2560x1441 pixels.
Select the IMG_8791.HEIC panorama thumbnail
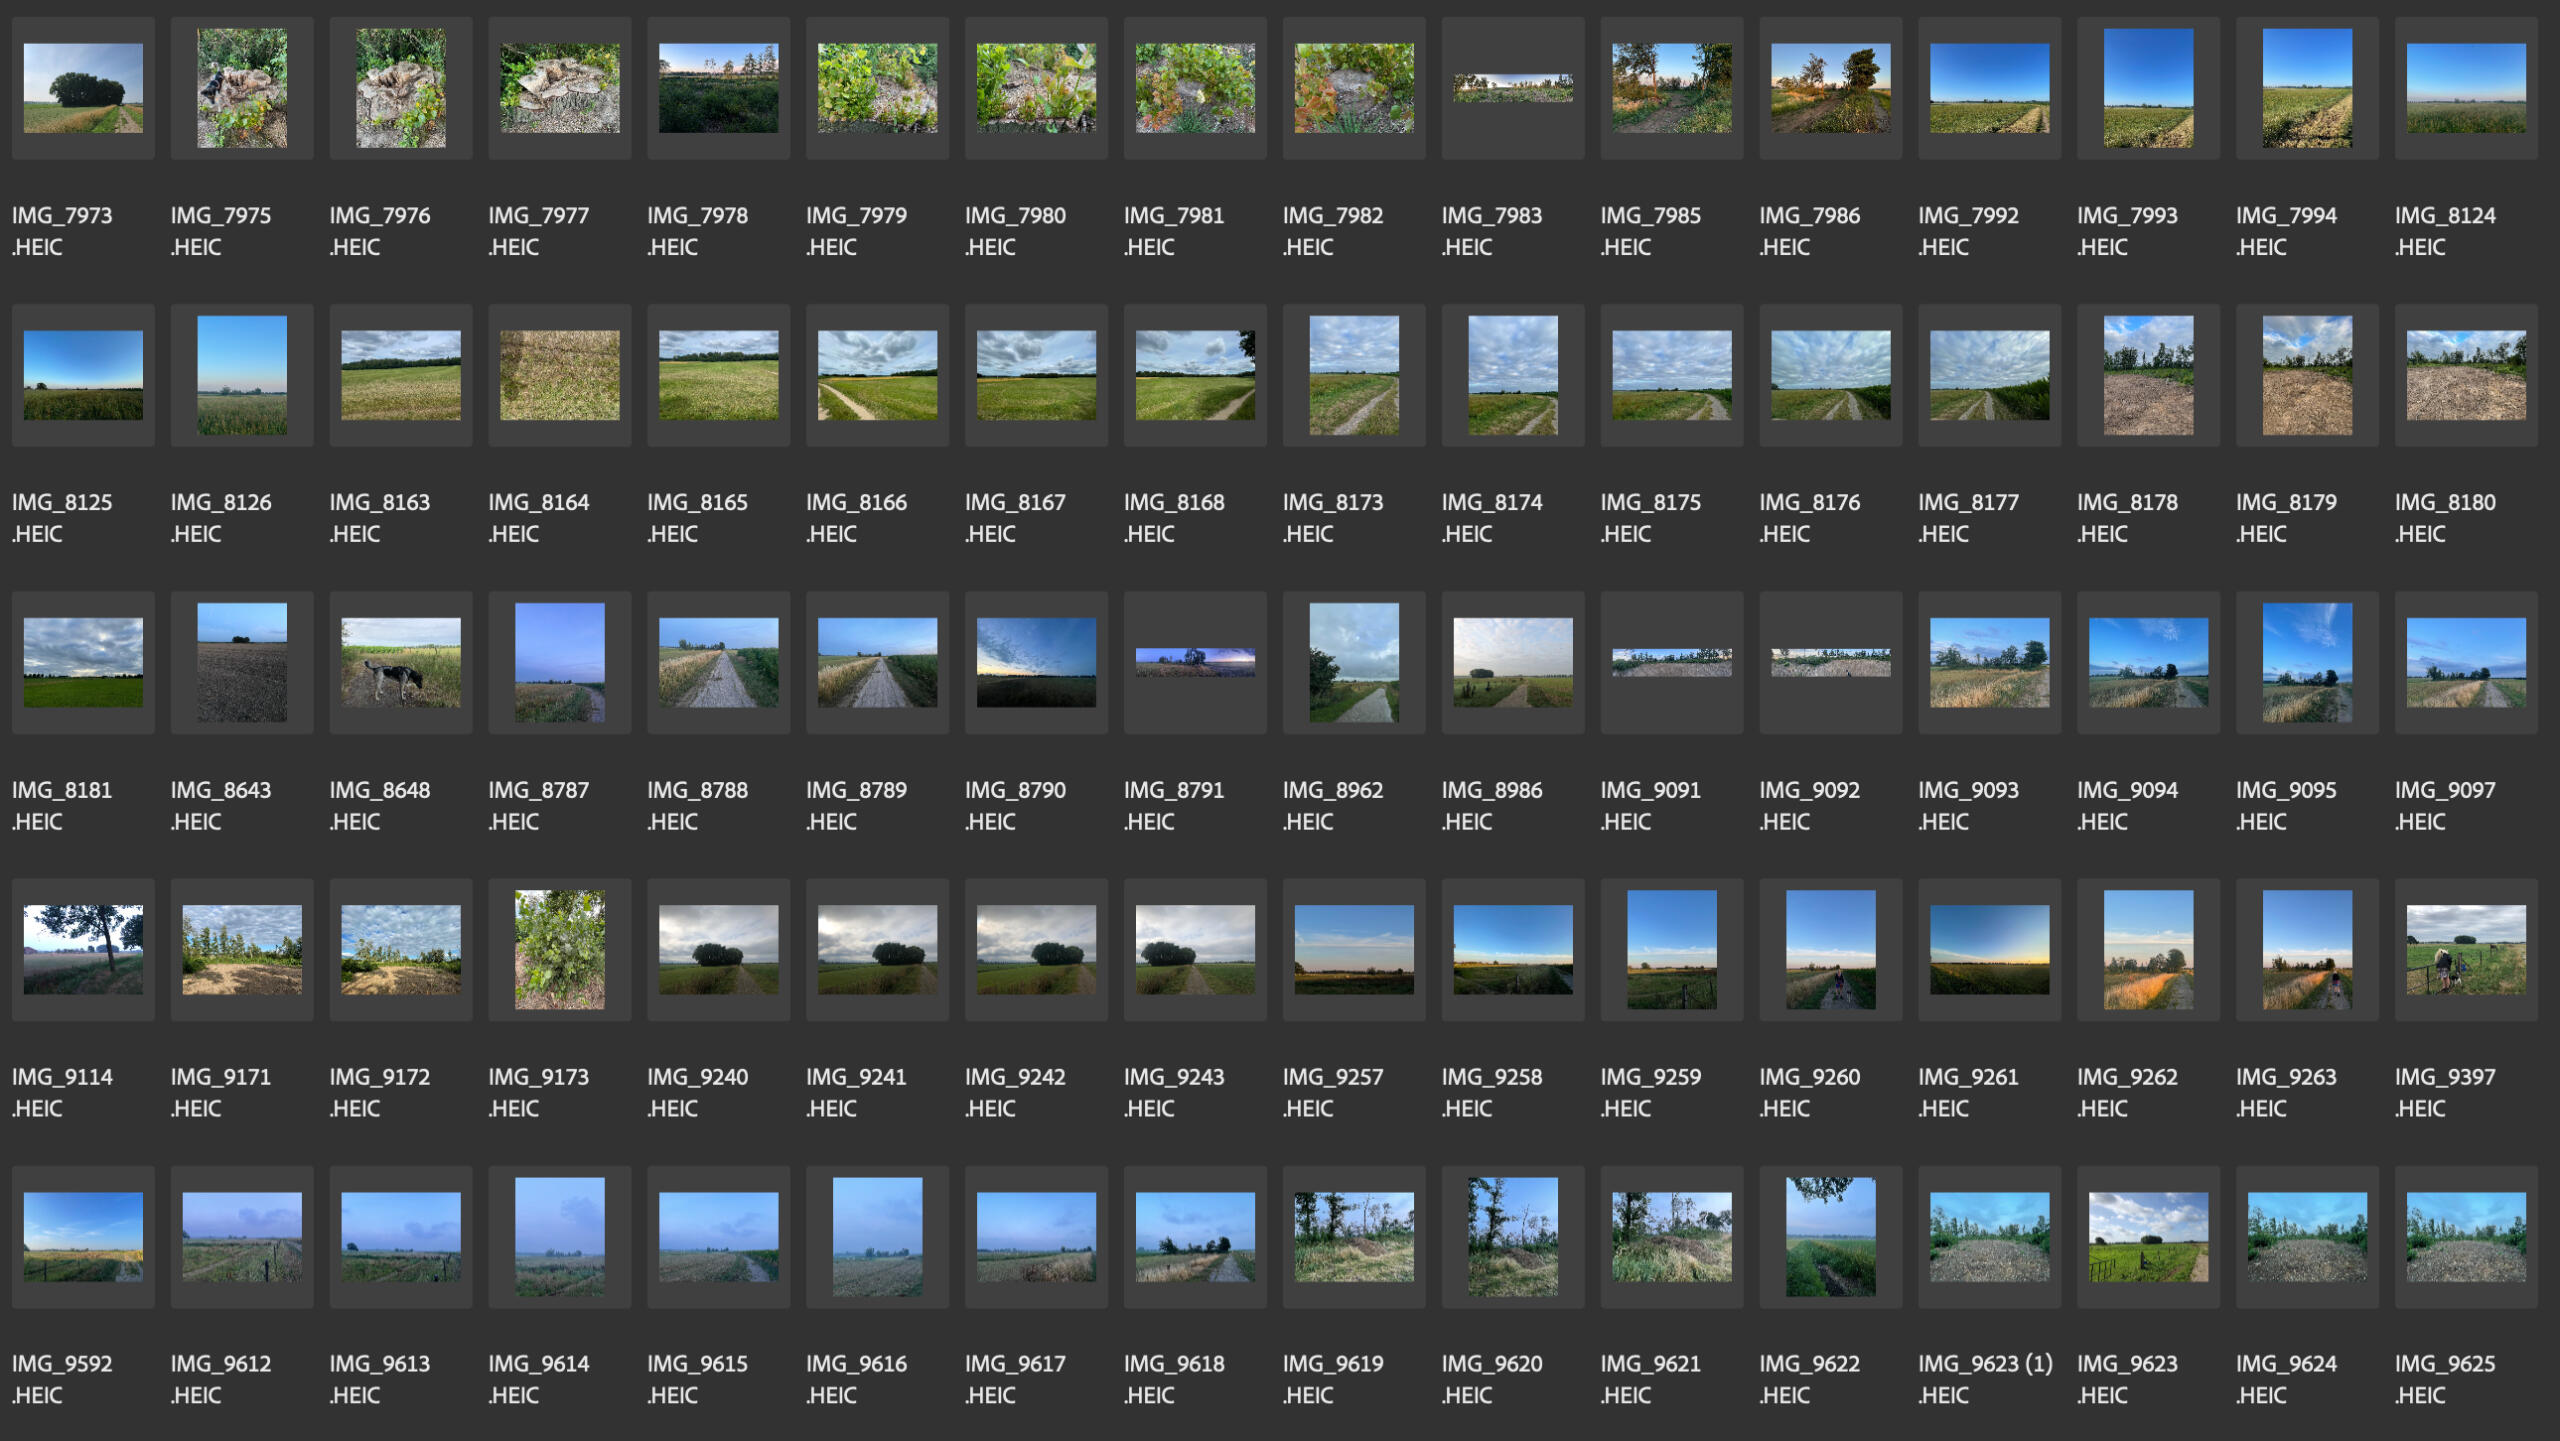click(1195, 662)
